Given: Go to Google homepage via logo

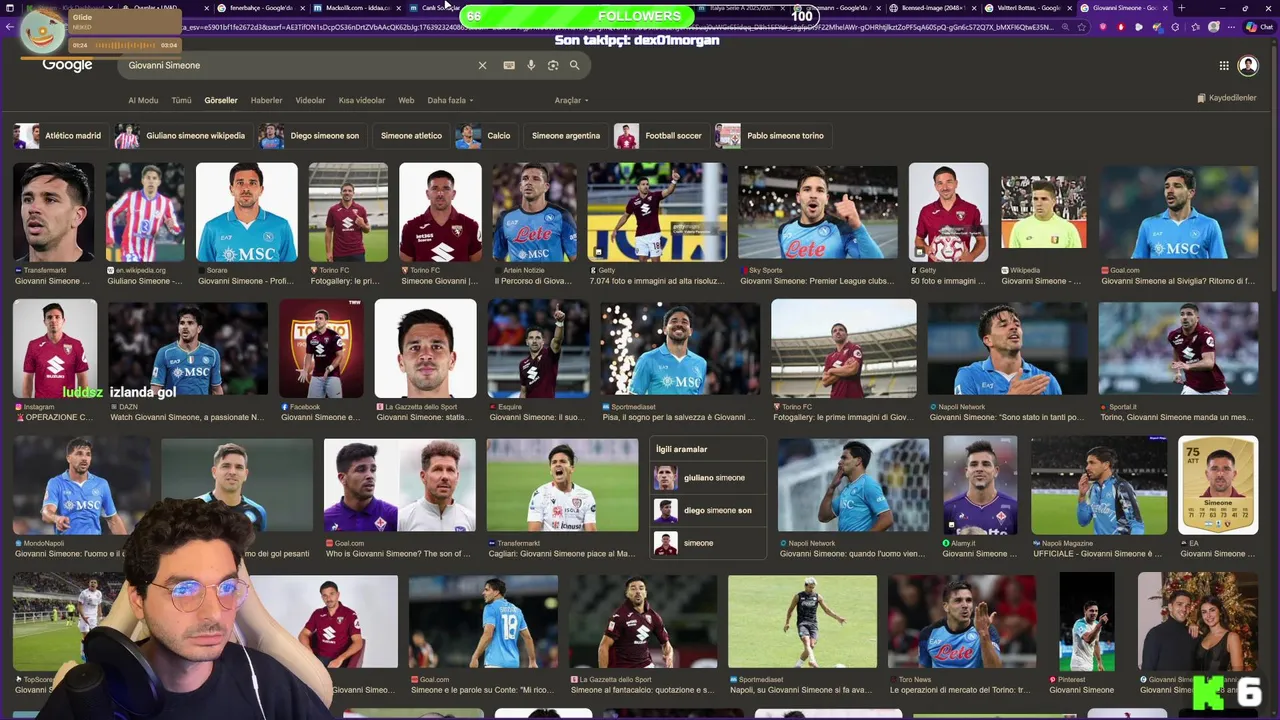Looking at the screenshot, I should 67,64.
